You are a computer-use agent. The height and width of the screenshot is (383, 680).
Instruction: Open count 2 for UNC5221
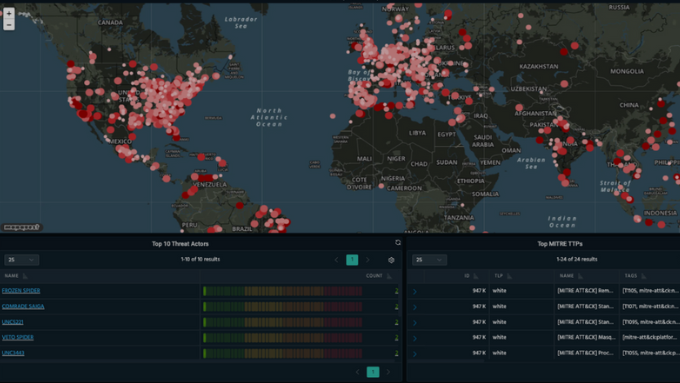[x=396, y=322]
